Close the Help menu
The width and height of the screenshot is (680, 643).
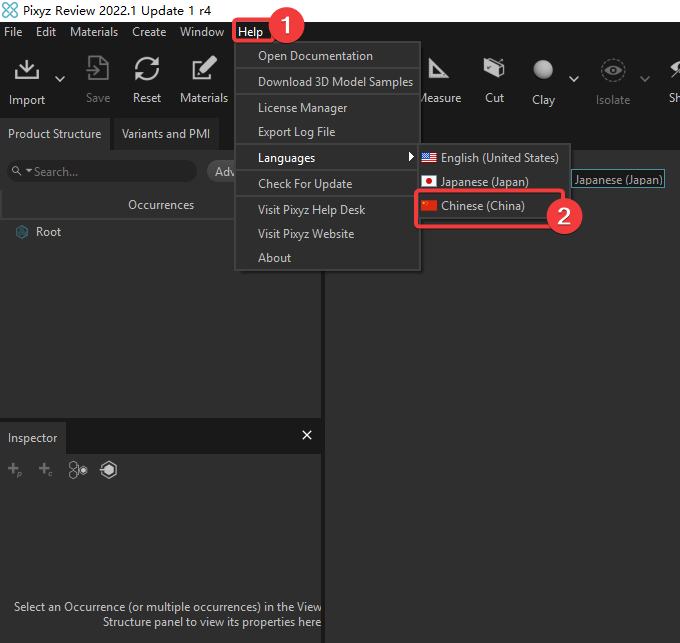point(251,32)
